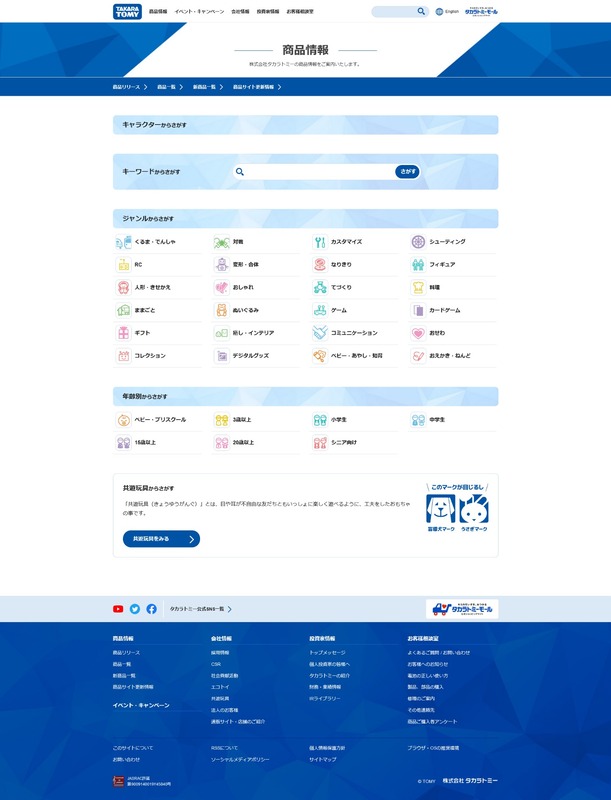Choose the 3歳以上 age icon
Image resolution: width=611 pixels, height=800 pixels.
click(222, 420)
